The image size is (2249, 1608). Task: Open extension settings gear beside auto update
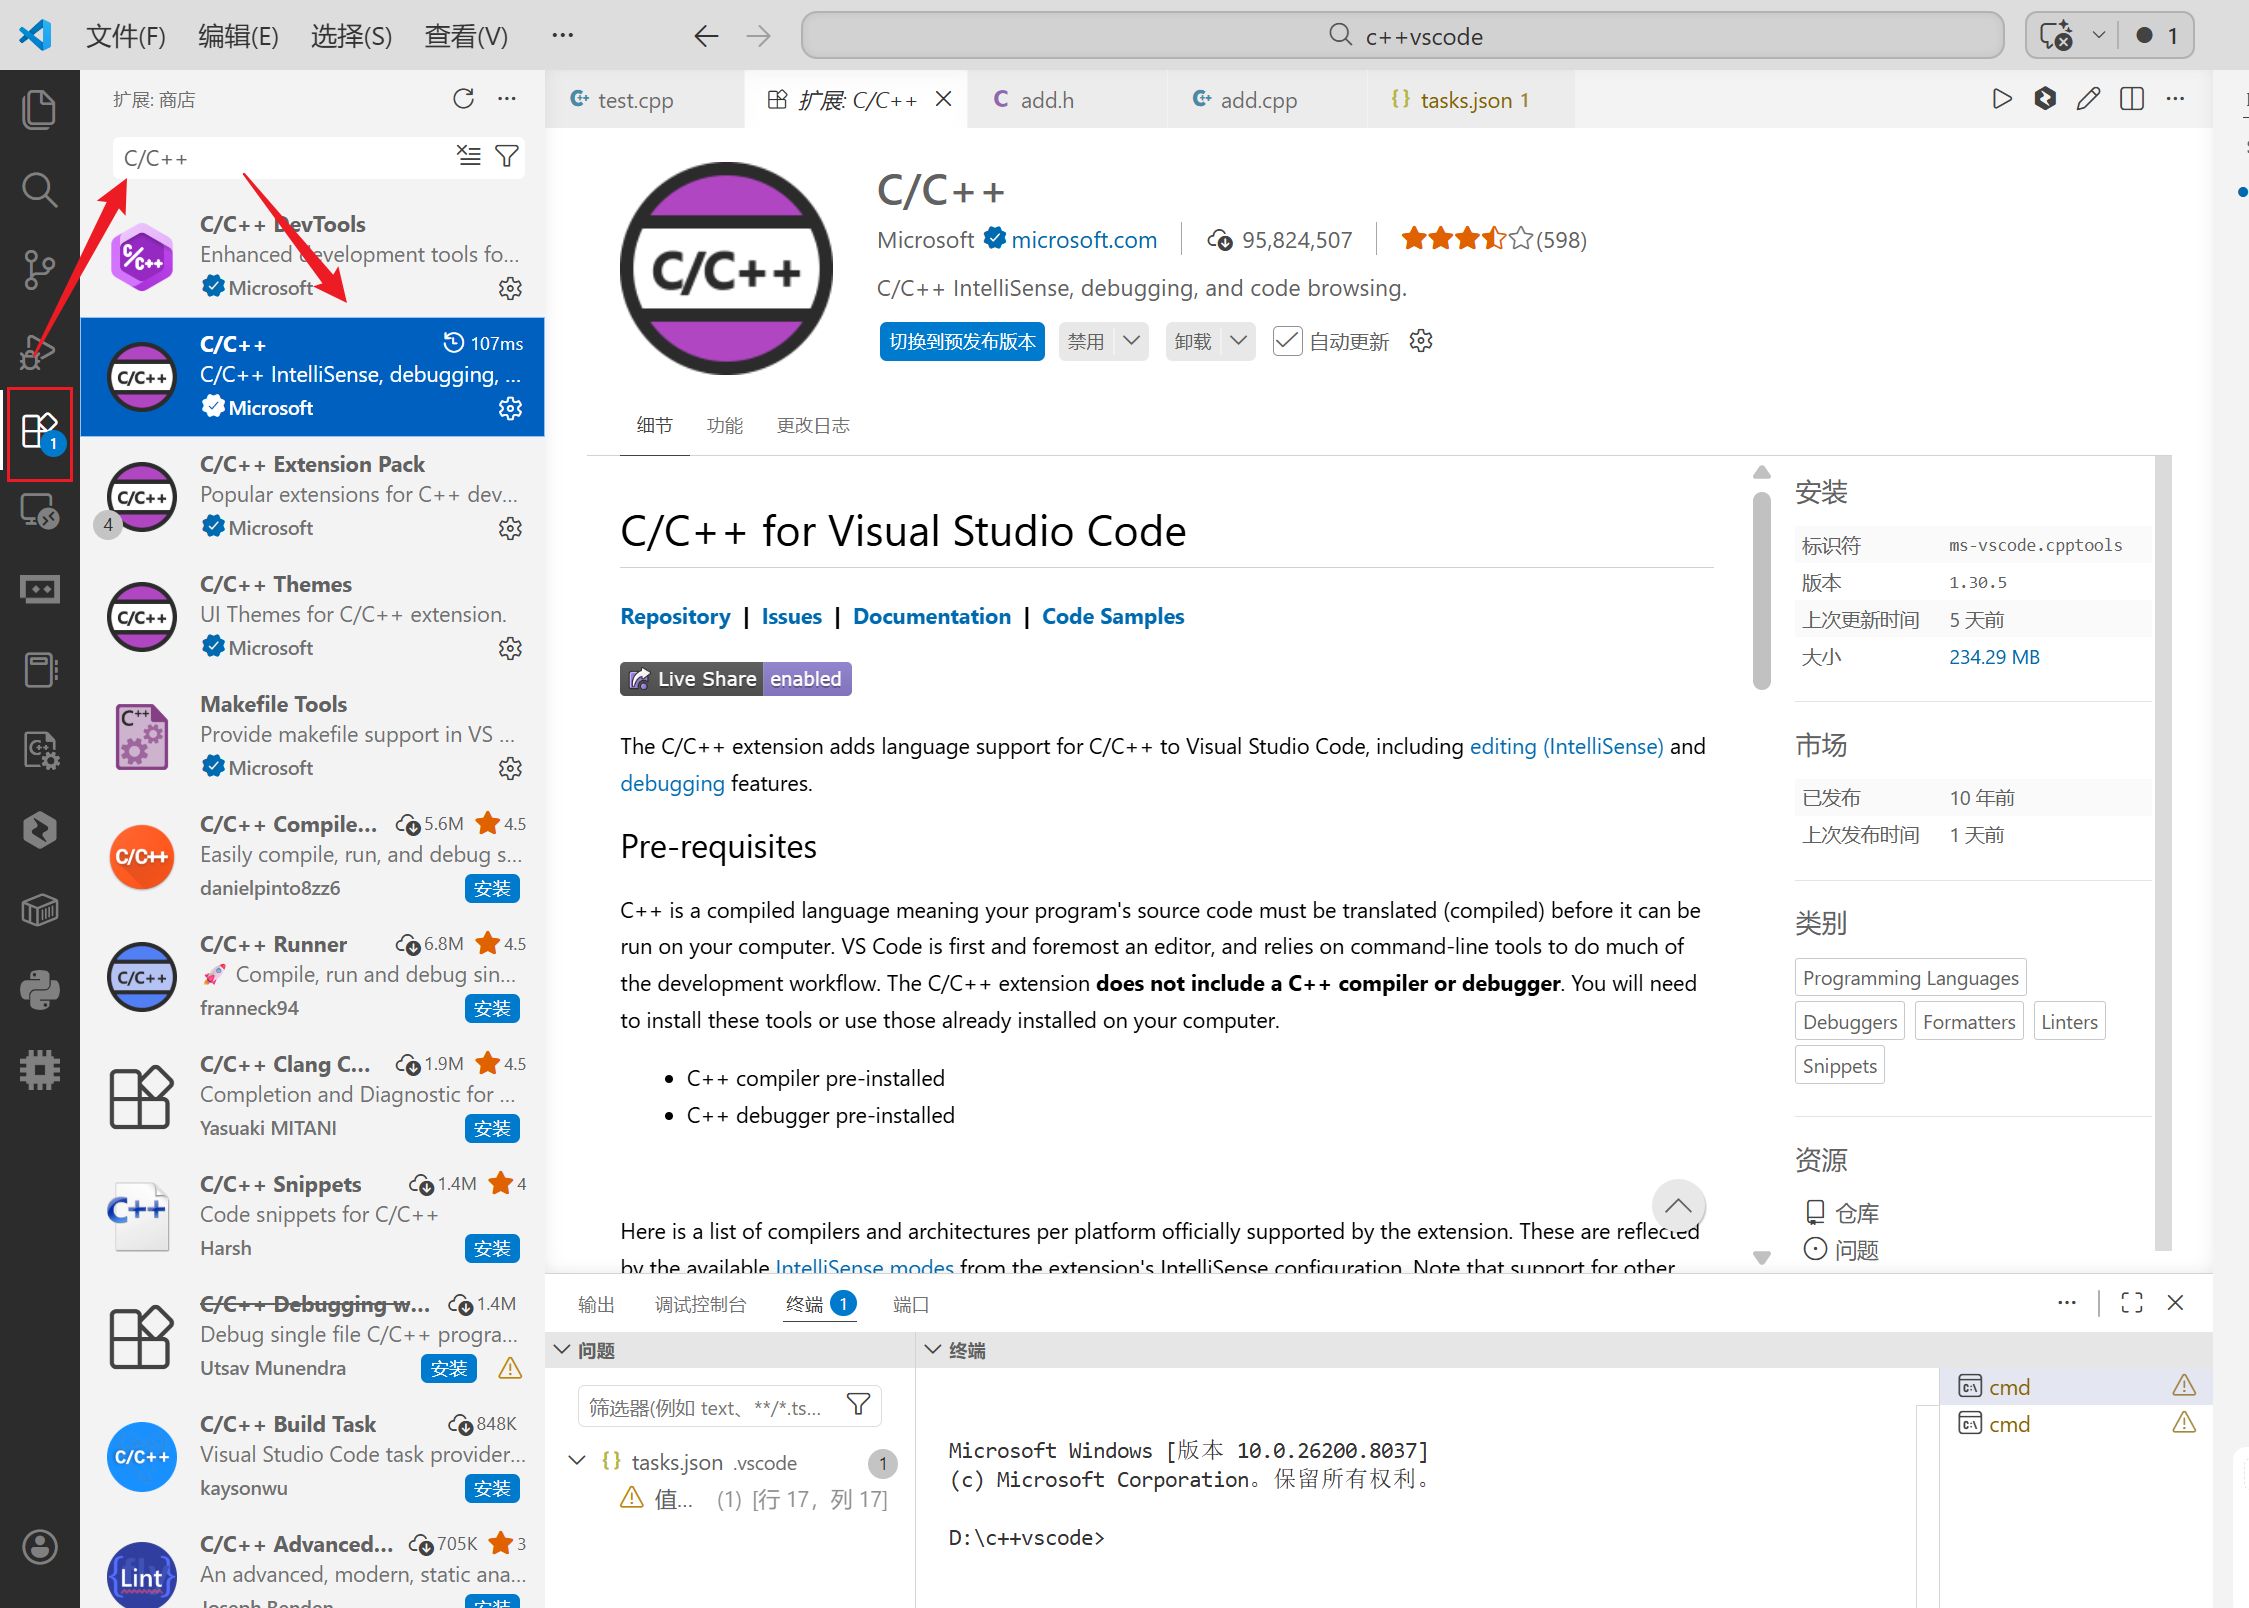[x=1421, y=341]
